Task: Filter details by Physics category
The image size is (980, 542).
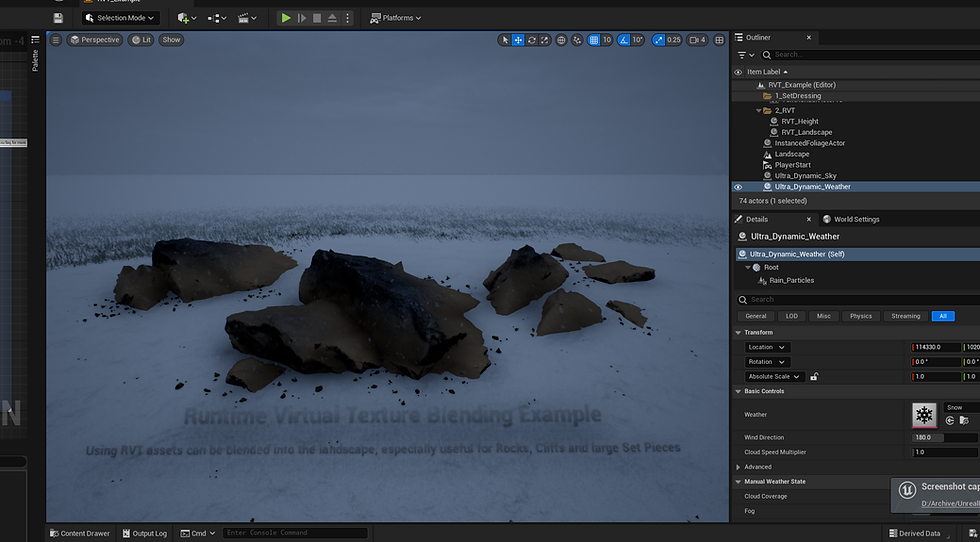Action: (861, 316)
